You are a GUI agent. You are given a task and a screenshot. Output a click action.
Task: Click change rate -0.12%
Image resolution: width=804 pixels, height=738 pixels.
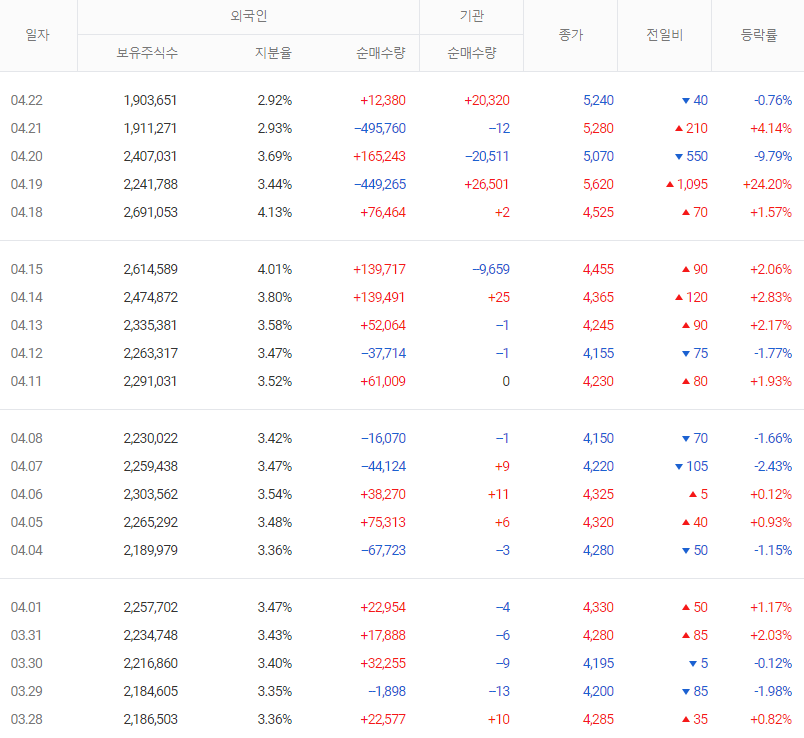click(x=773, y=664)
